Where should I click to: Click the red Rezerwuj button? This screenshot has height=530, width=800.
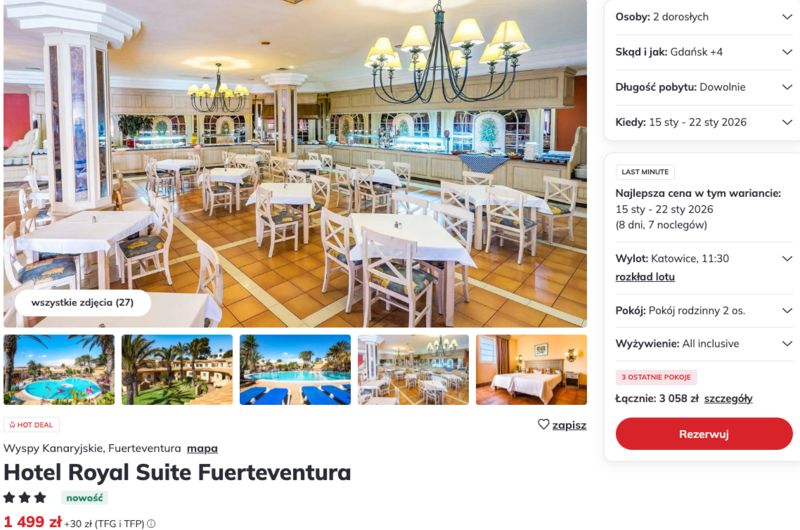point(704,434)
